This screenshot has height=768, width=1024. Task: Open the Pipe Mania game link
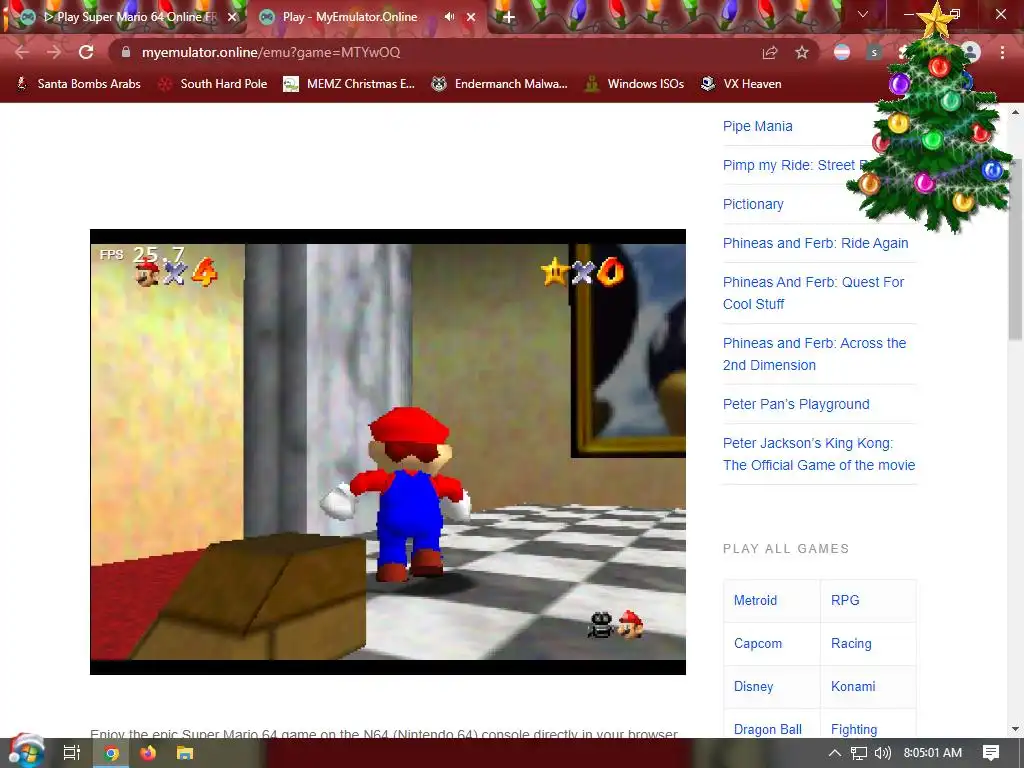click(758, 126)
